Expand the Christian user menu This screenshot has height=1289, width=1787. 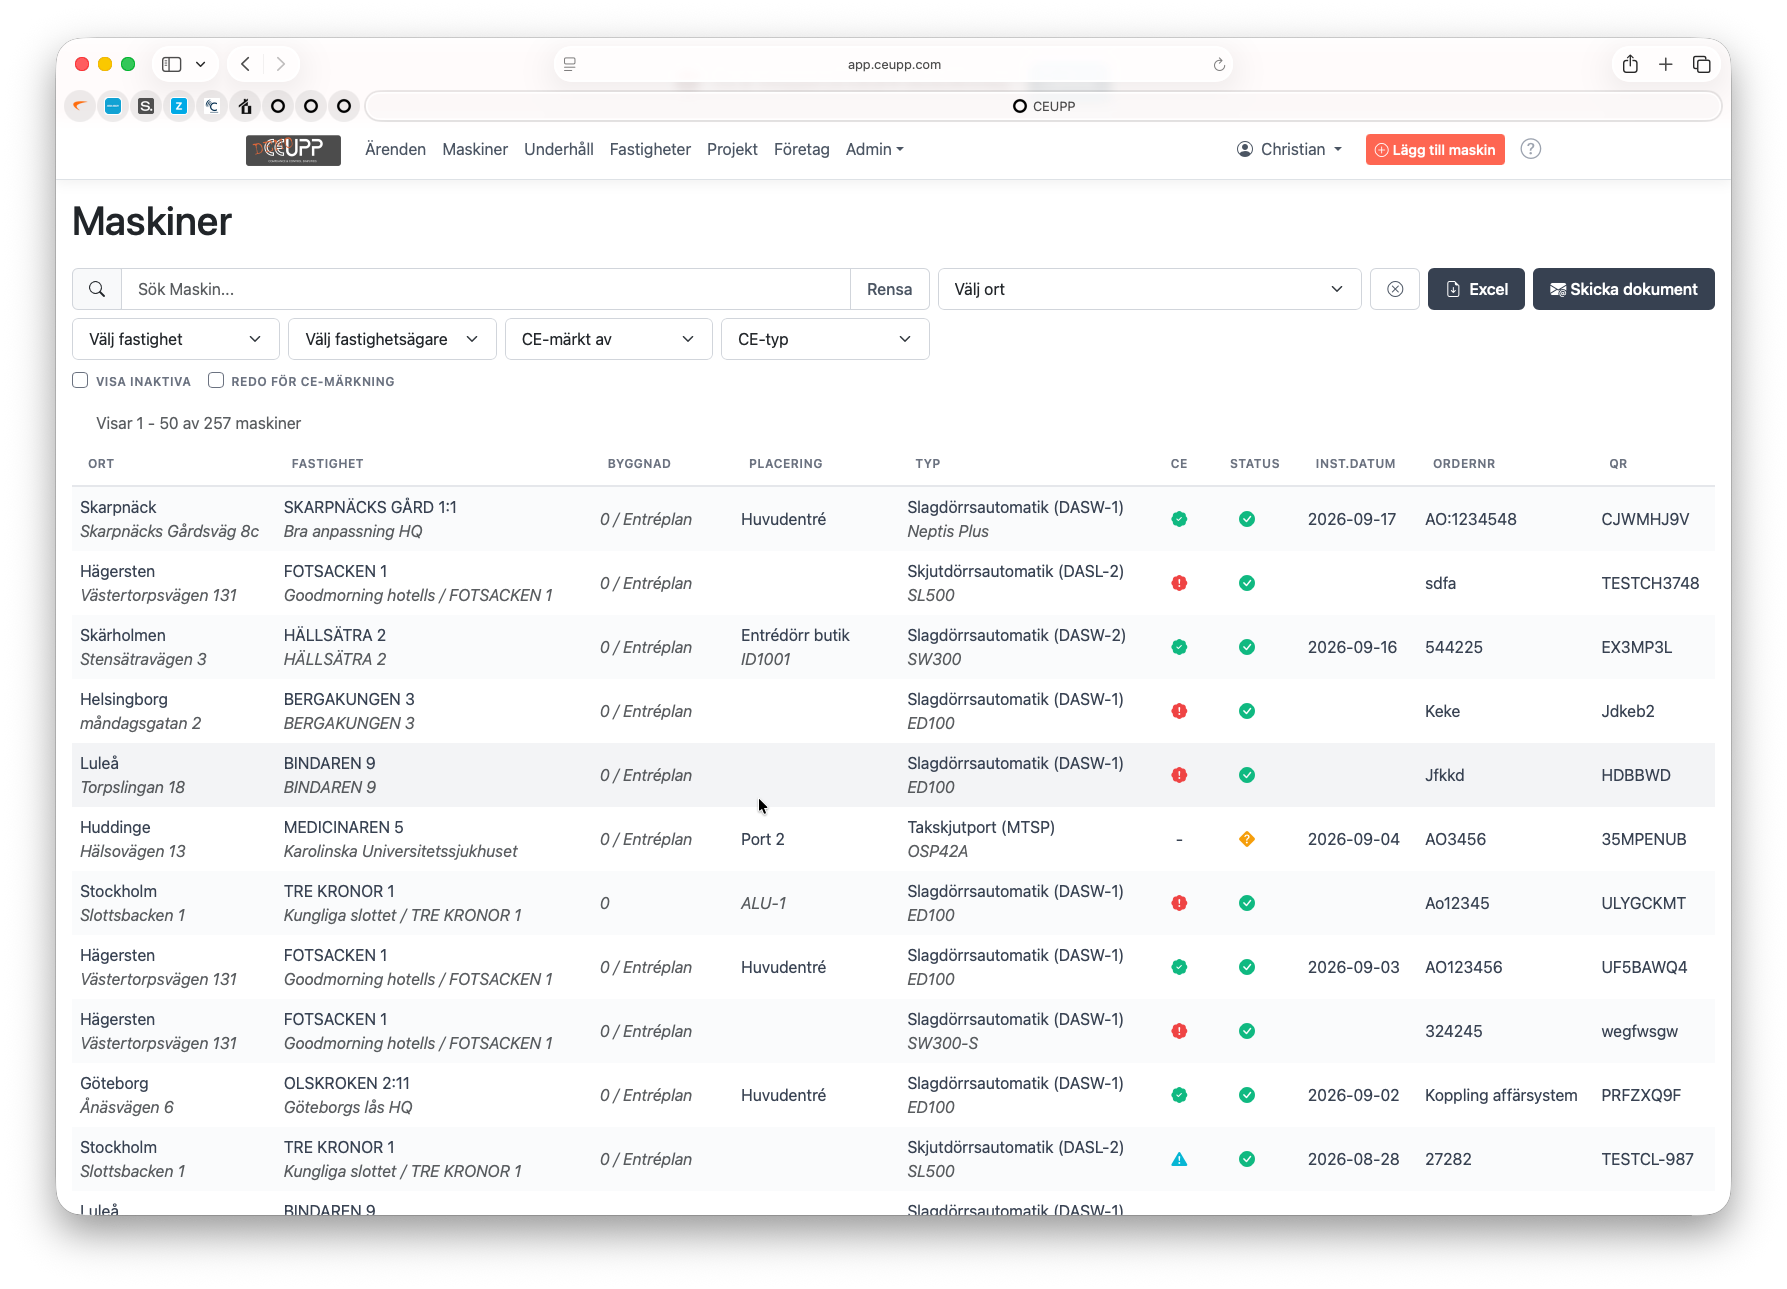[x=1290, y=149]
